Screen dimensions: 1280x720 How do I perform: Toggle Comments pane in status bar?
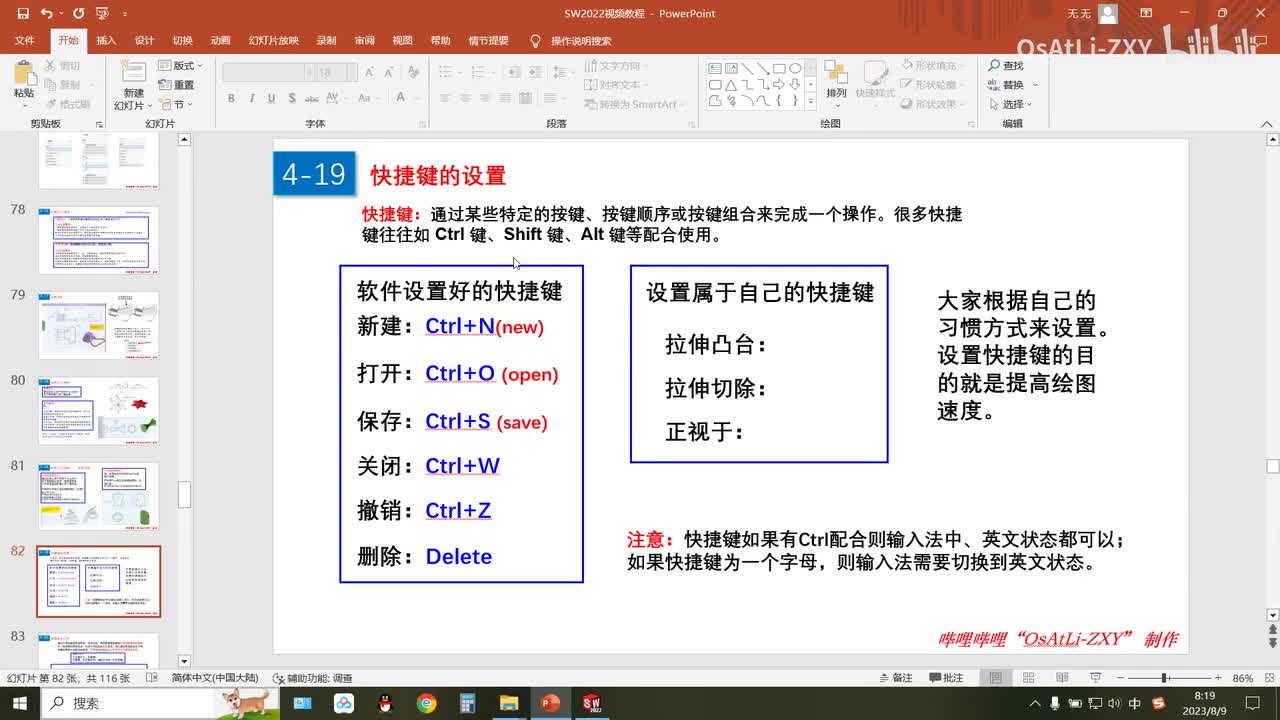click(x=945, y=678)
